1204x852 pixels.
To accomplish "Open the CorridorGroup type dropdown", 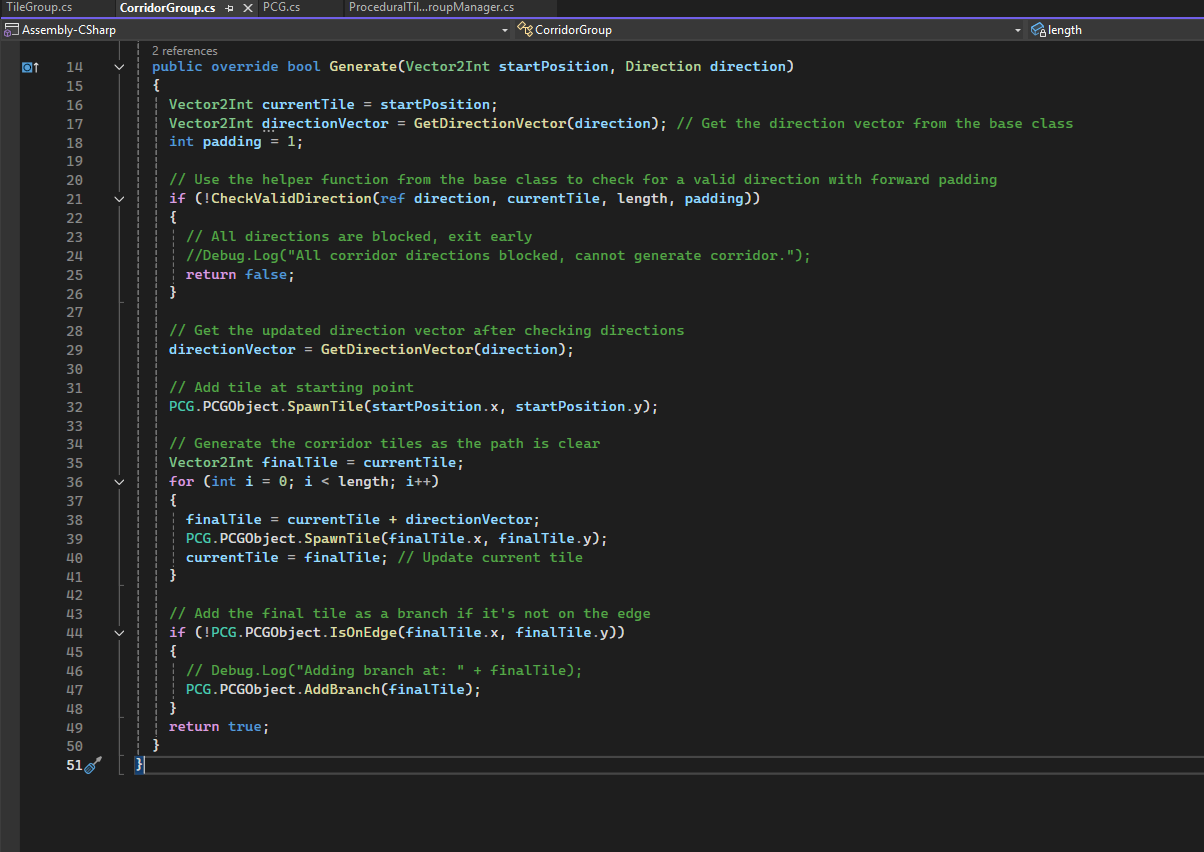I will click(x=1018, y=30).
